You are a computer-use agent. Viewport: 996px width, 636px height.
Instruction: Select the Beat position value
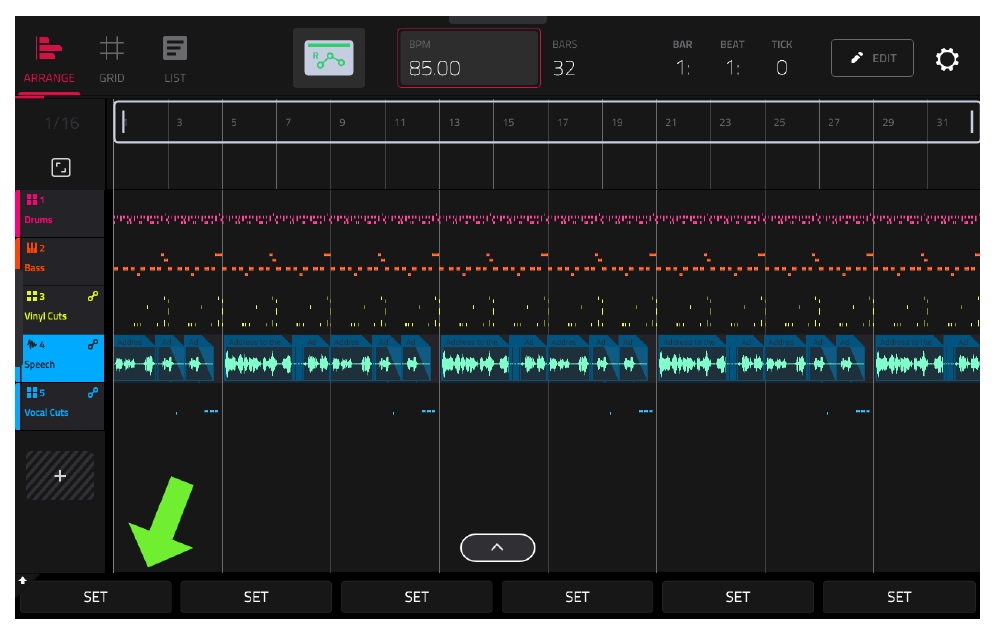(732, 68)
